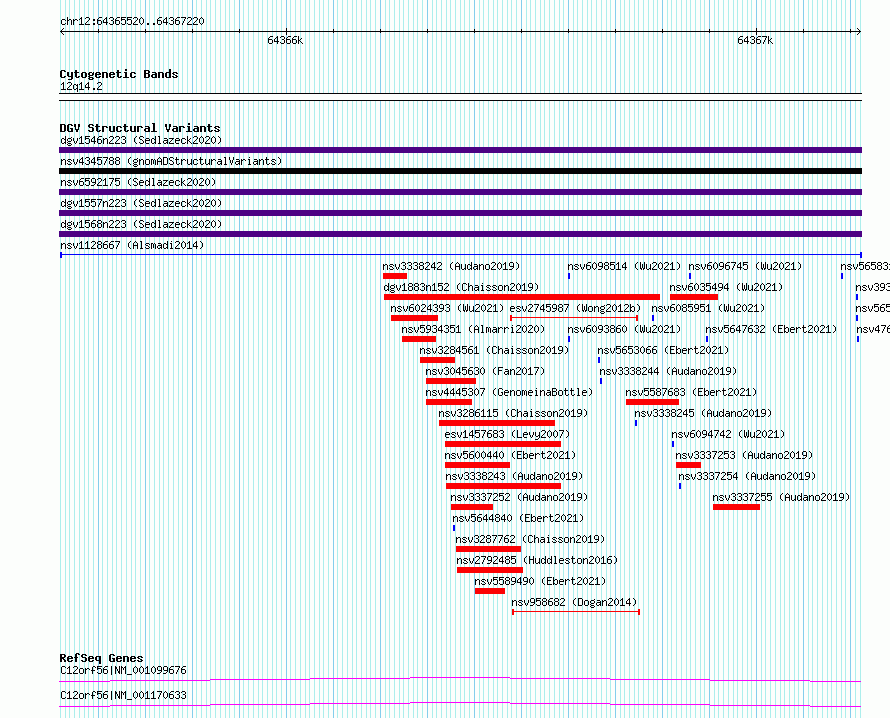
Task: Click the nsv3284561 (Chaisson2019) label
Action: [494, 350]
